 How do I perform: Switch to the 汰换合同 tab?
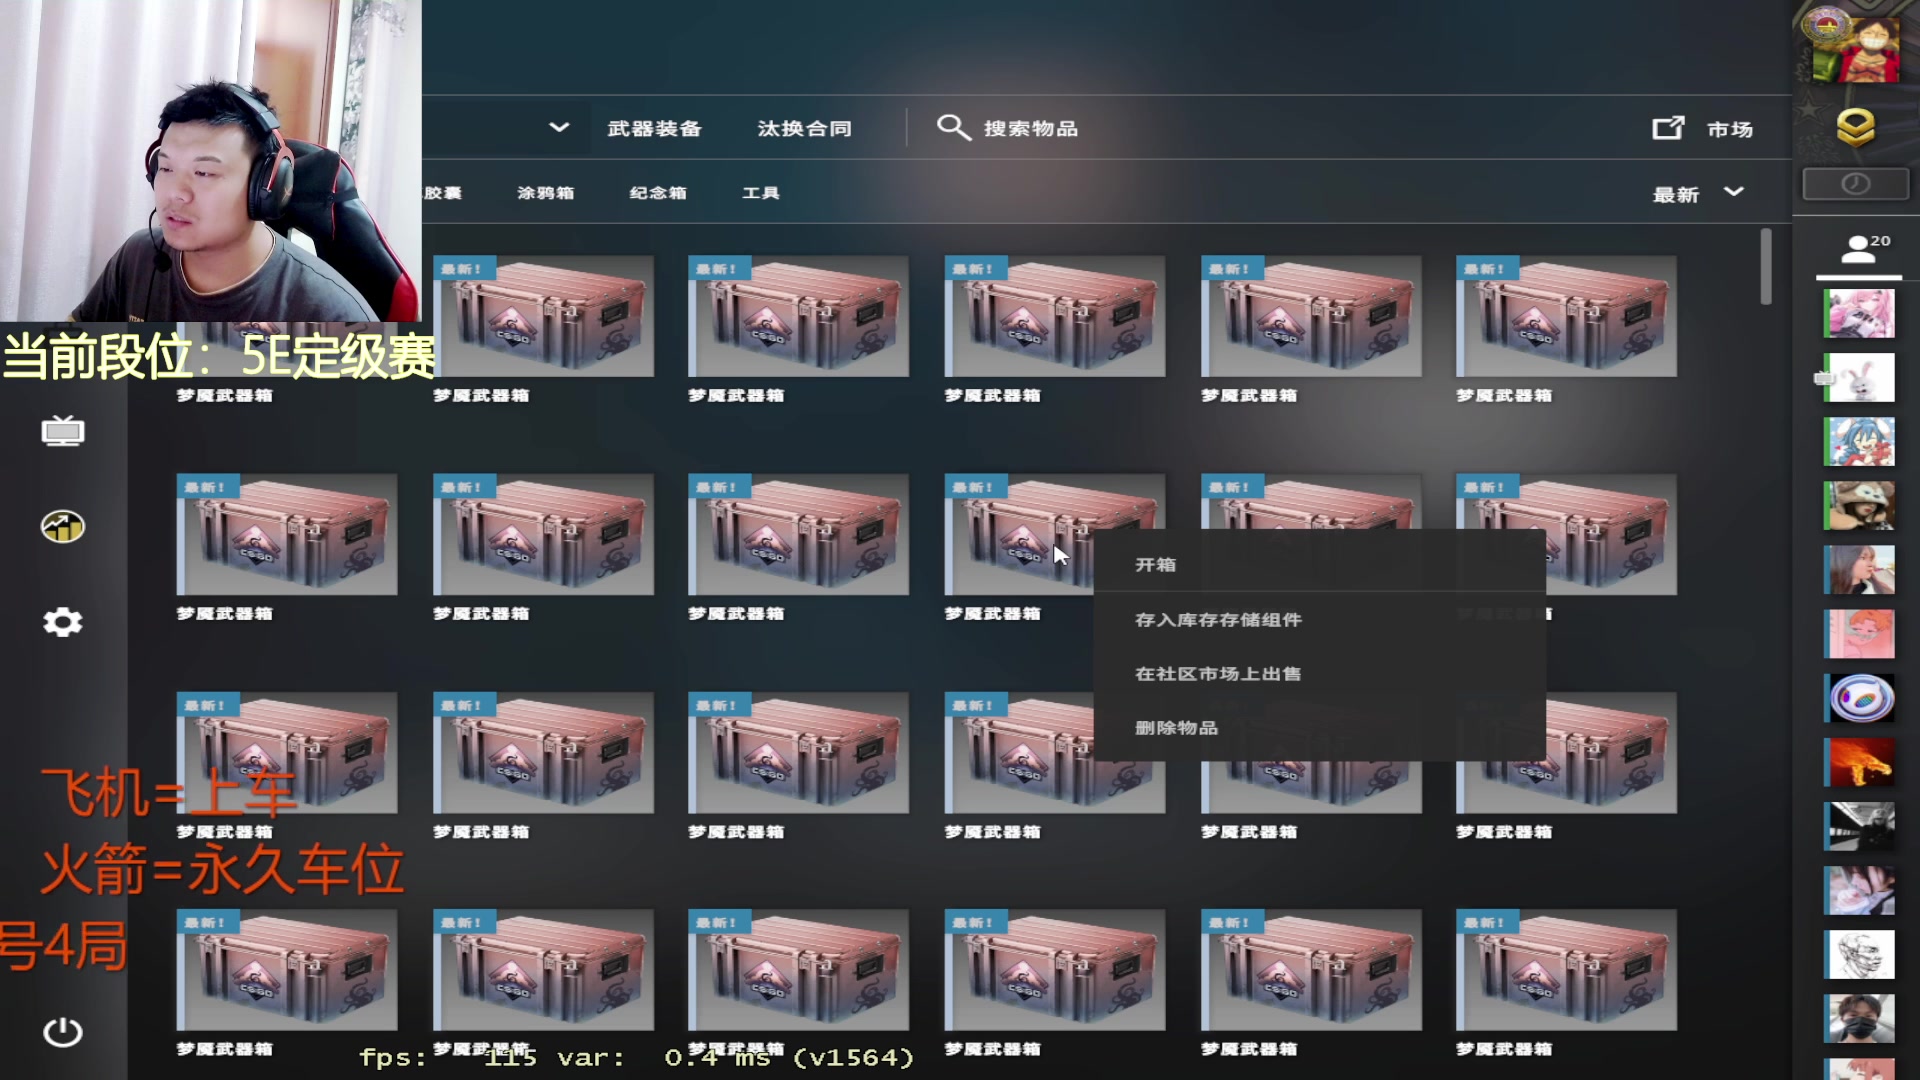805,128
